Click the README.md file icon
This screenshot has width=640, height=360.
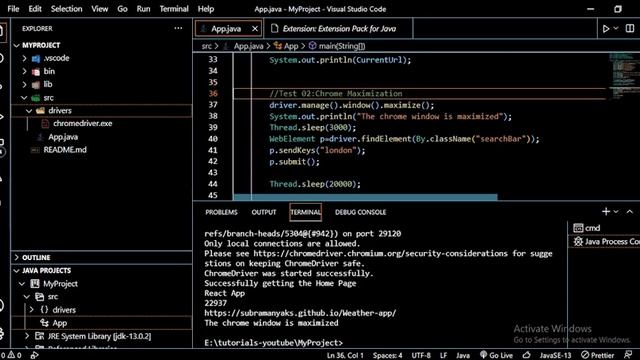pyautogui.click(x=36, y=150)
